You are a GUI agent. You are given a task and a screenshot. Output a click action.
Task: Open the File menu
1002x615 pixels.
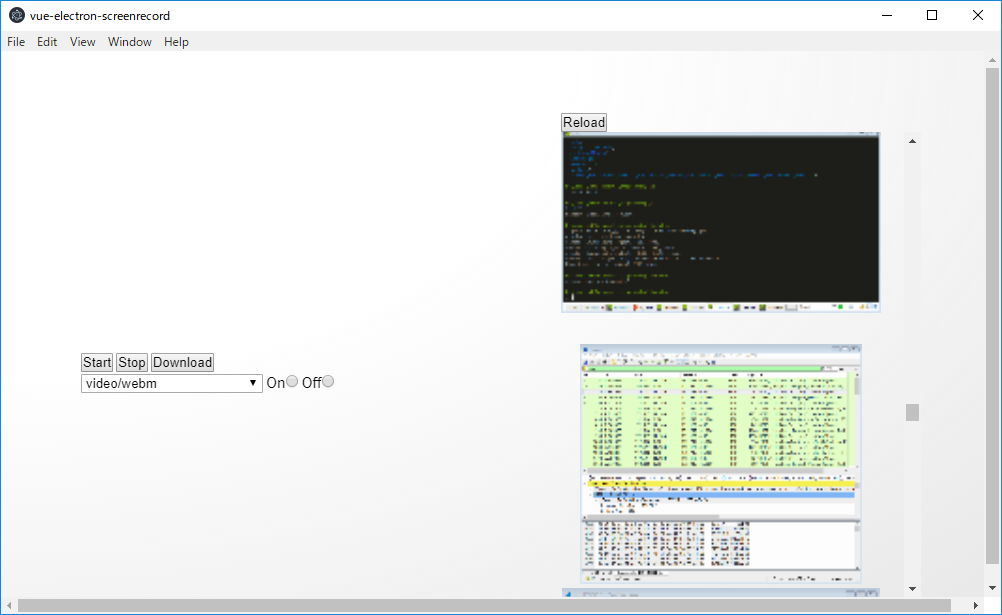(x=16, y=42)
